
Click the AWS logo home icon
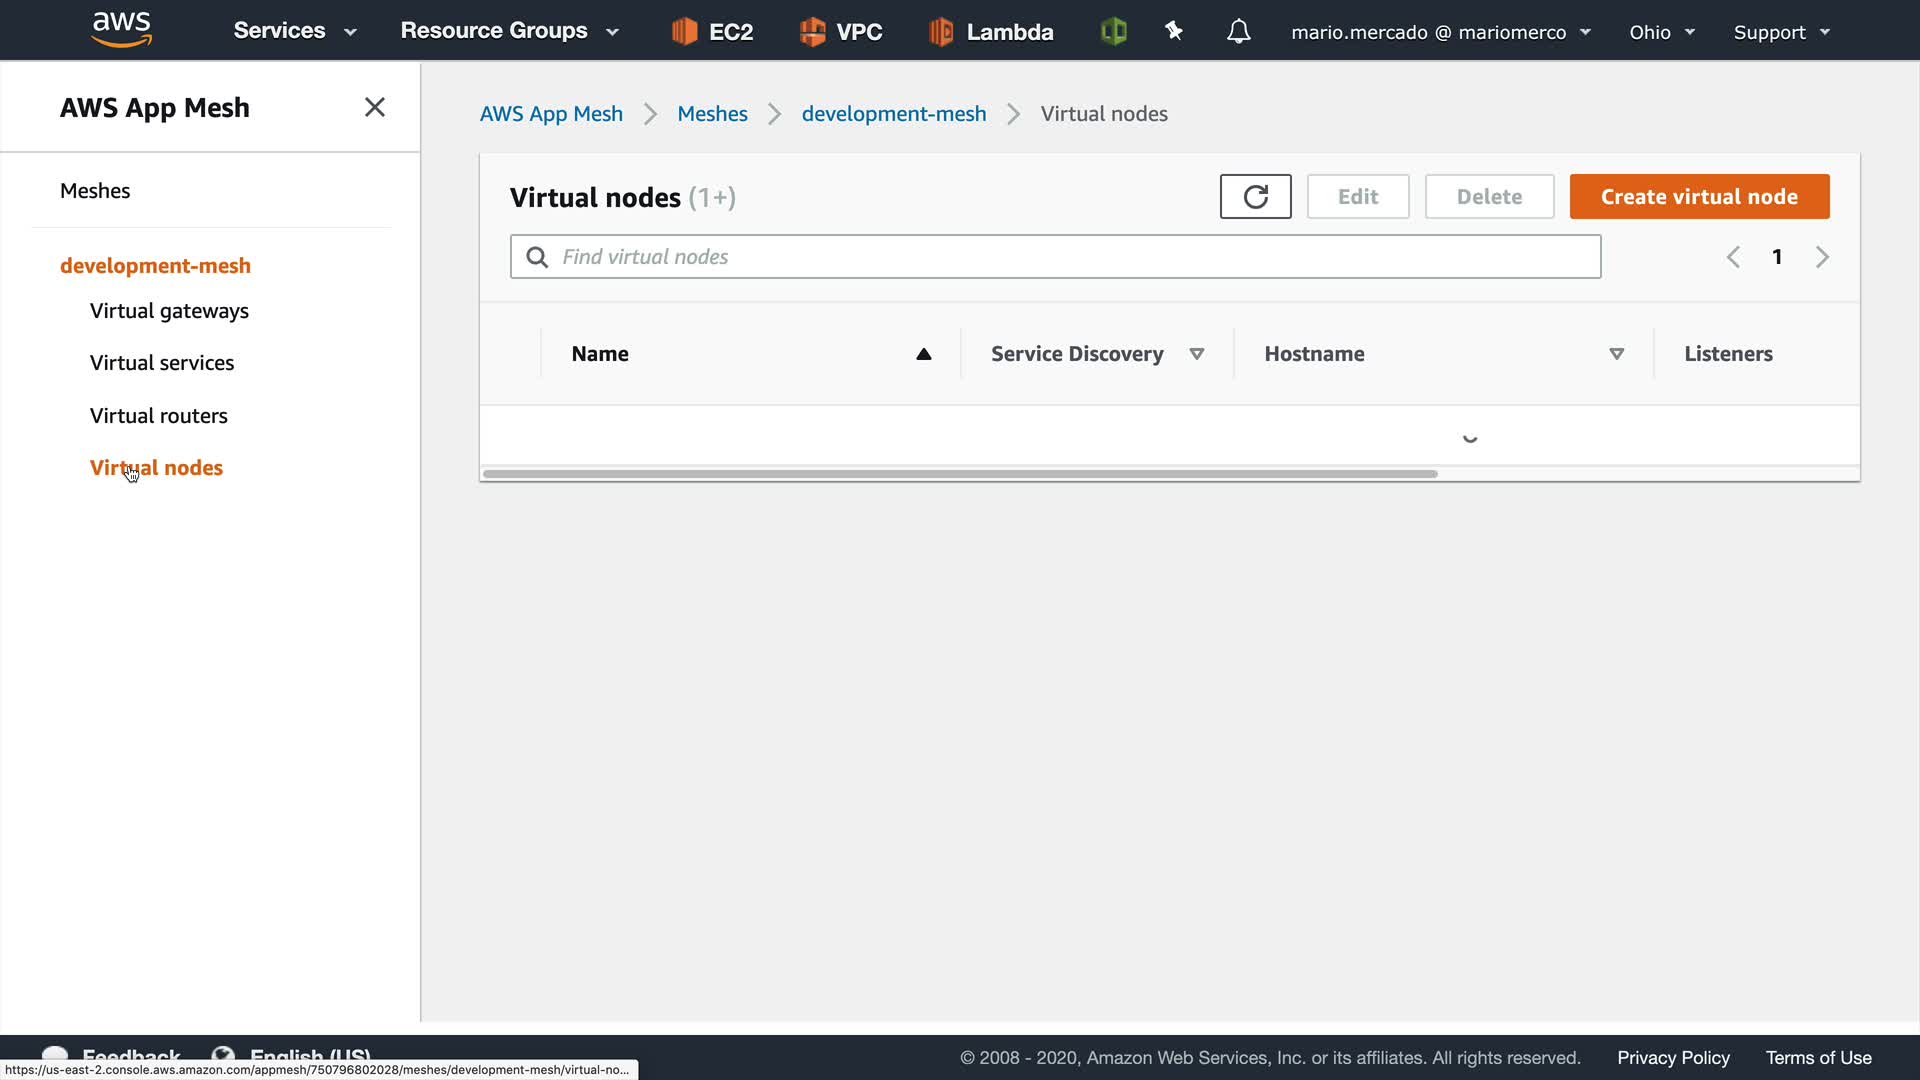(x=121, y=30)
